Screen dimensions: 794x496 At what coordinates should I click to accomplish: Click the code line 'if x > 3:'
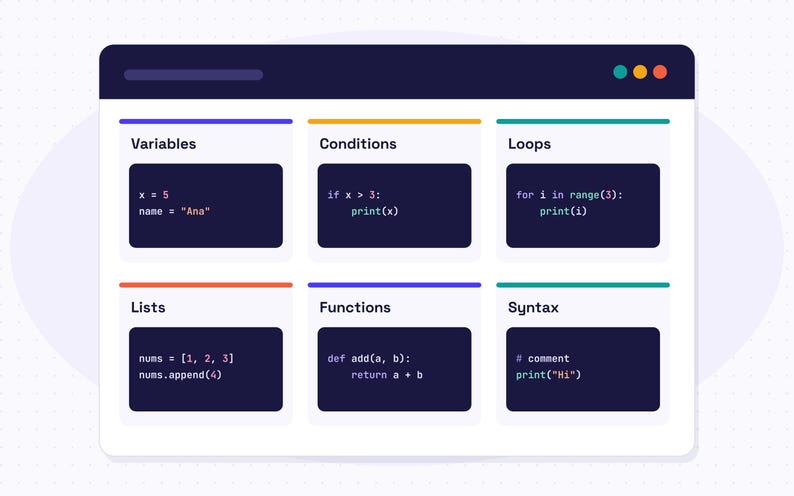coord(354,195)
